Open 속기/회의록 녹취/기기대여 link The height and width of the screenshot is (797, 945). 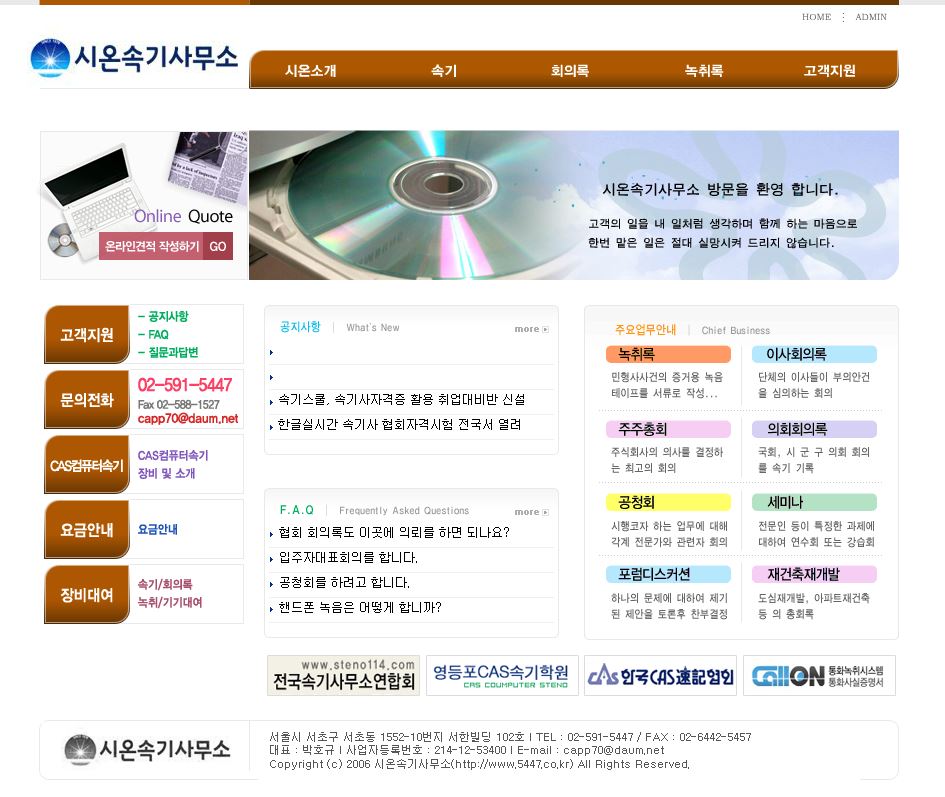click(169, 593)
